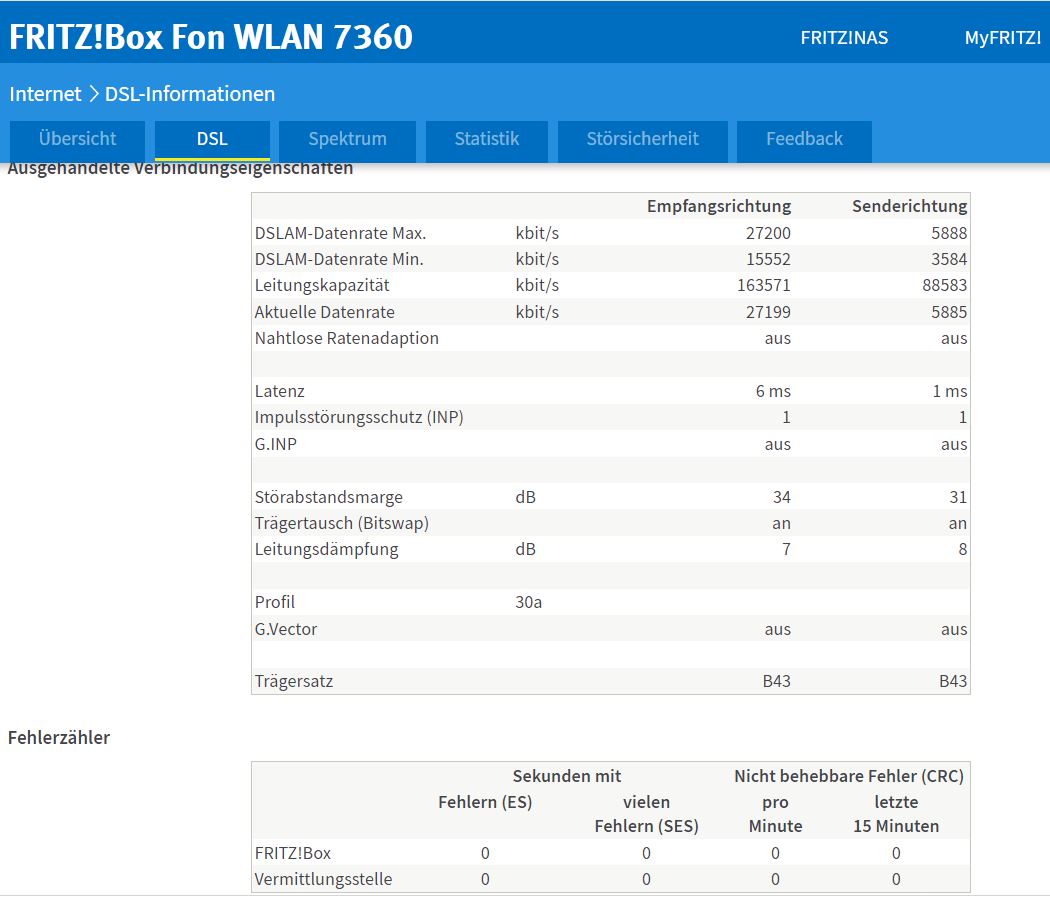1050x924 pixels.
Task: Click the Sekunden mit column header
Action: point(567,776)
